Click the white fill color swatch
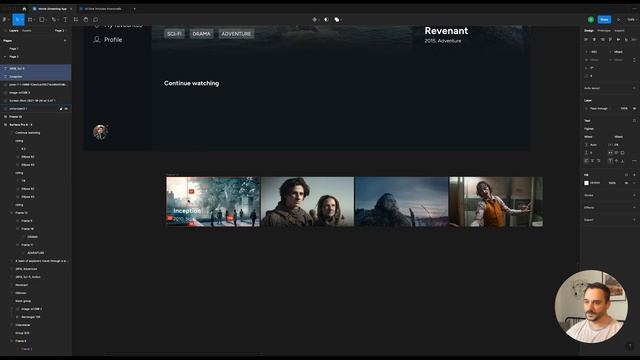 (x=586, y=183)
